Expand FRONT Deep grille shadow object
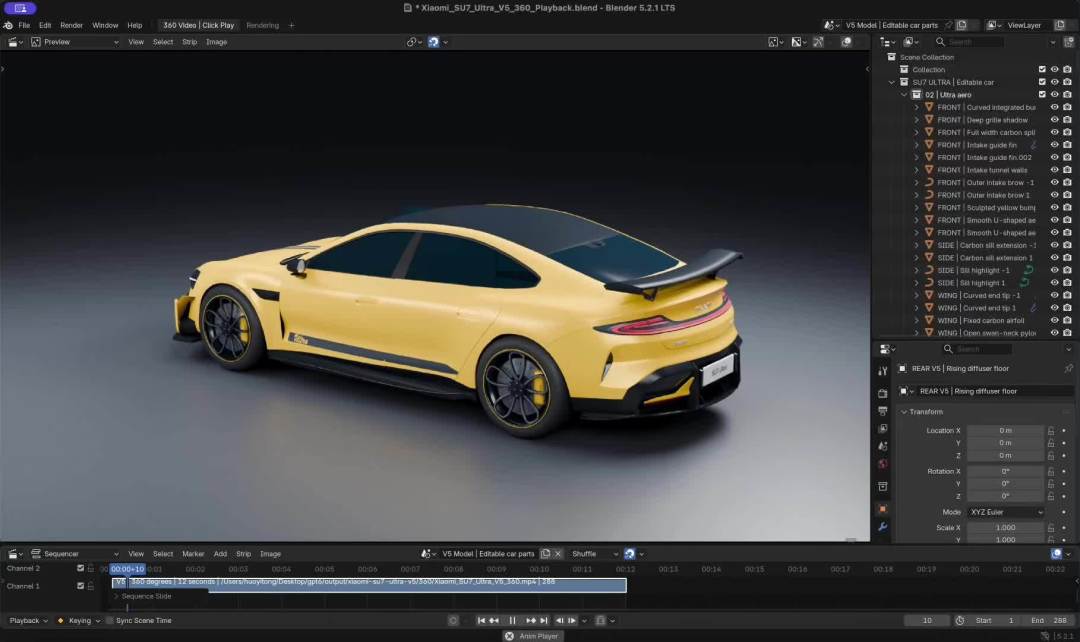This screenshot has height=642, width=1080. coord(917,120)
